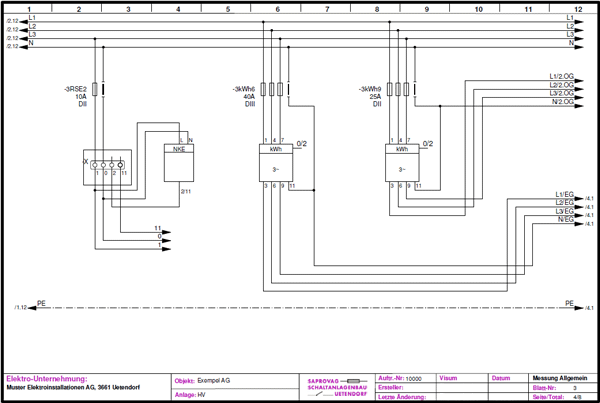The height and width of the screenshot is (403, 600).
Task: Click the order number 10000
Action: [x=413, y=379]
